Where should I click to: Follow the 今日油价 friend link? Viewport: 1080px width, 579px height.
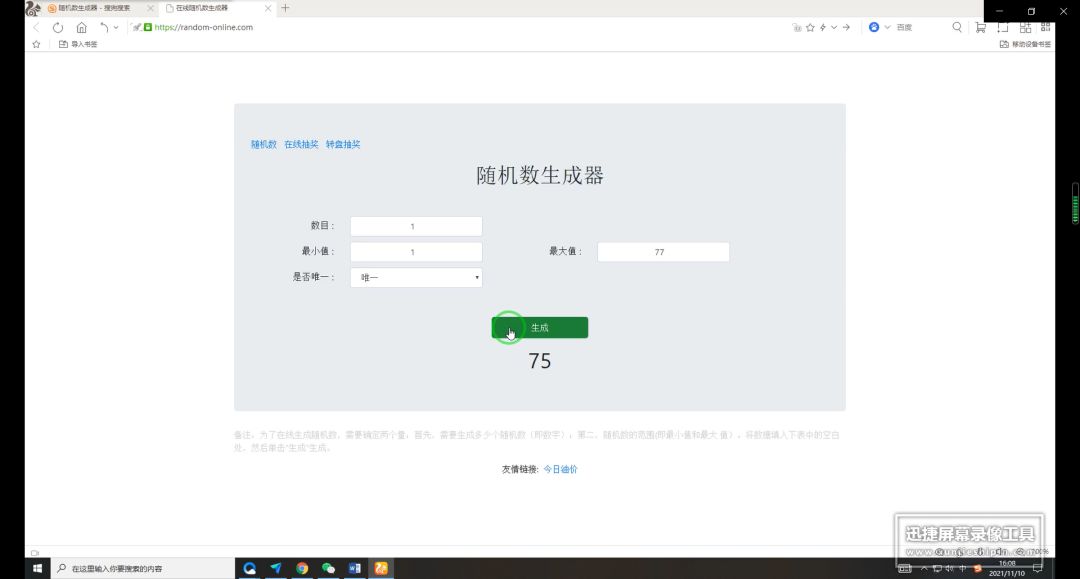pos(560,470)
